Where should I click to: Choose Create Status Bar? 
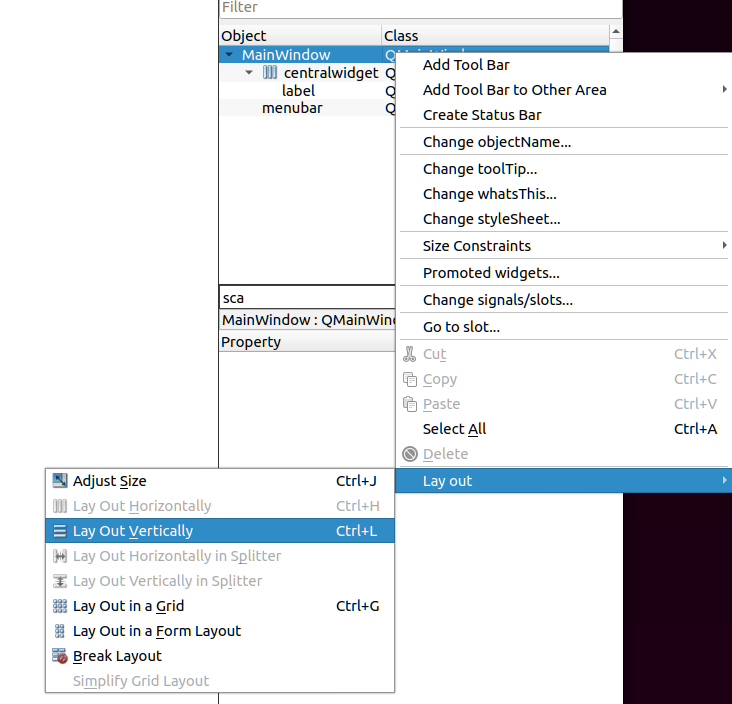tap(563, 115)
